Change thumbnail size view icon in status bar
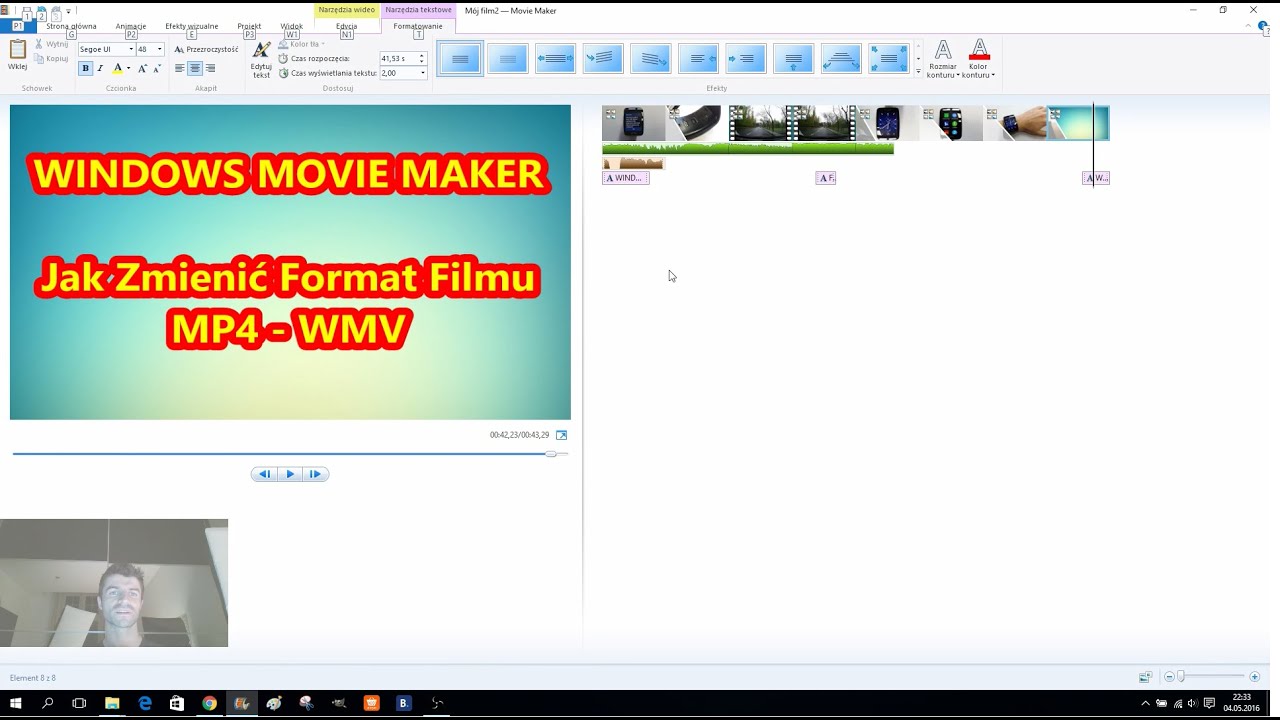Screen dimensions: 1280x720 (1145, 677)
